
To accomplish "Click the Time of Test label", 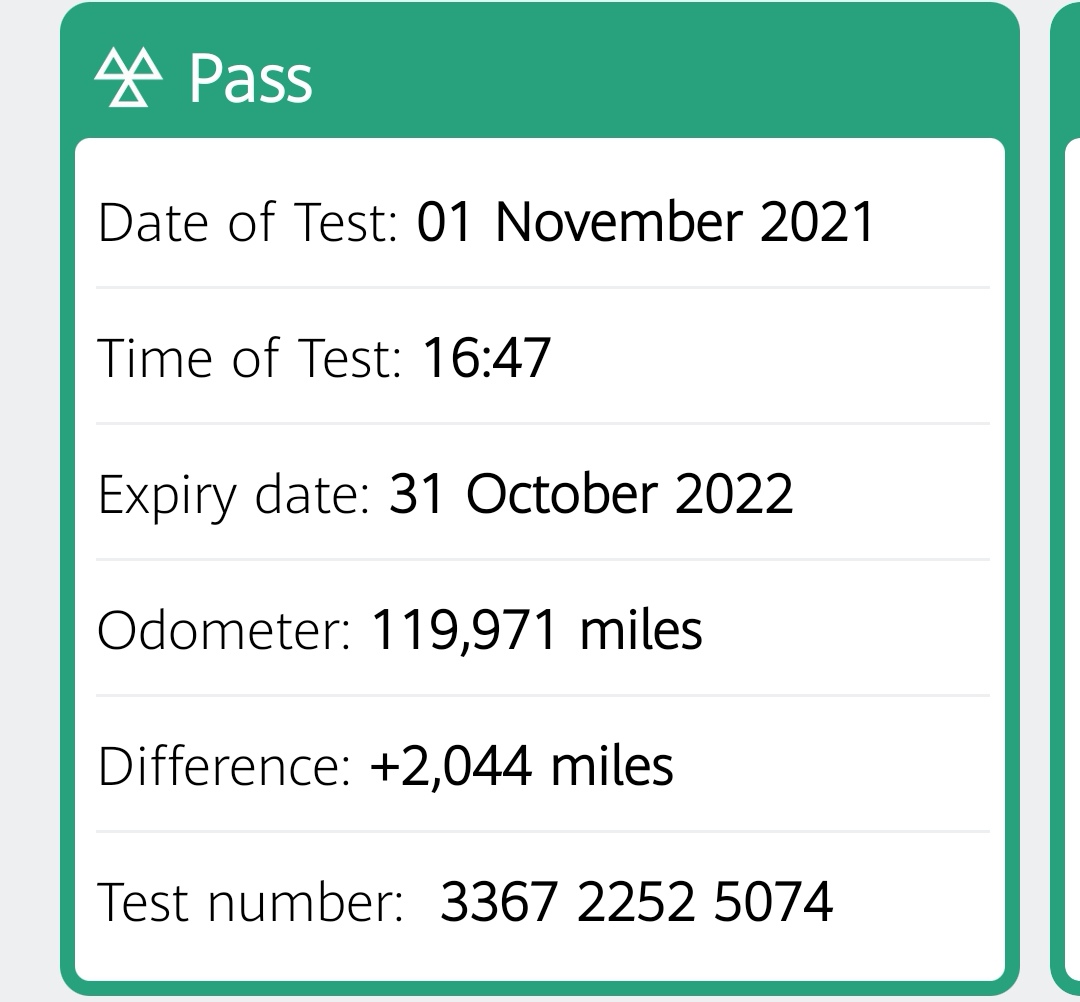I will (250, 358).
